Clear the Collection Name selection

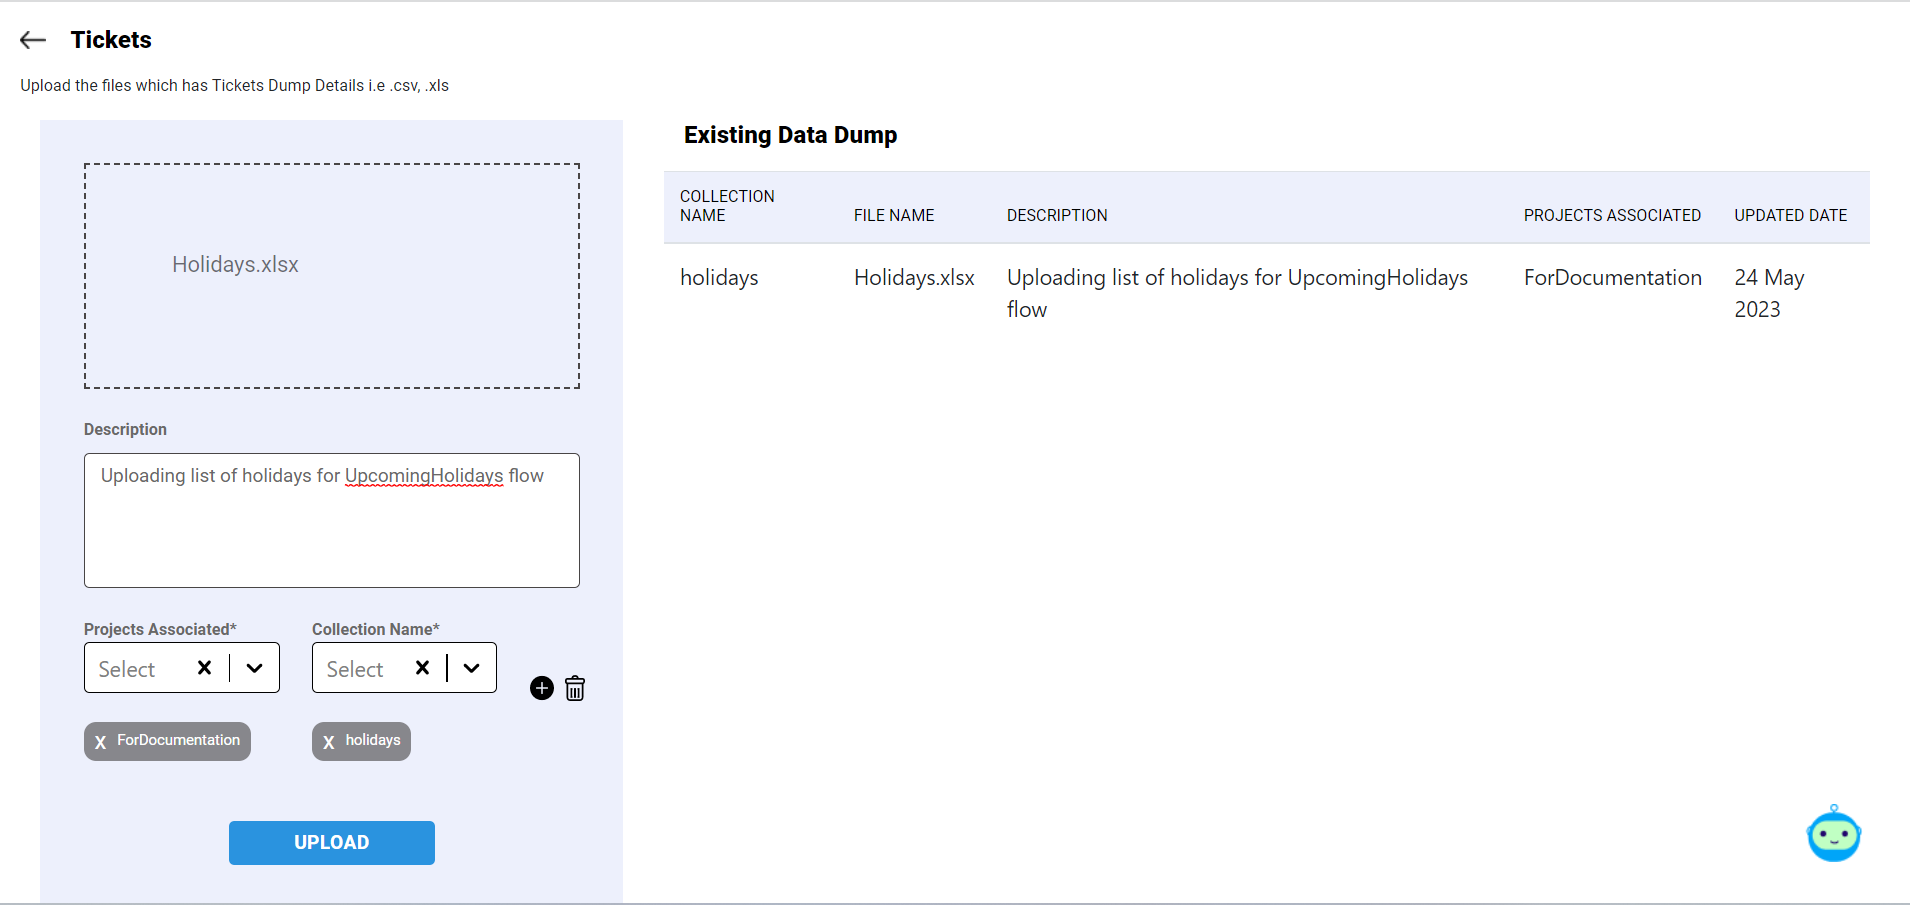pyautogui.click(x=422, y=668)
